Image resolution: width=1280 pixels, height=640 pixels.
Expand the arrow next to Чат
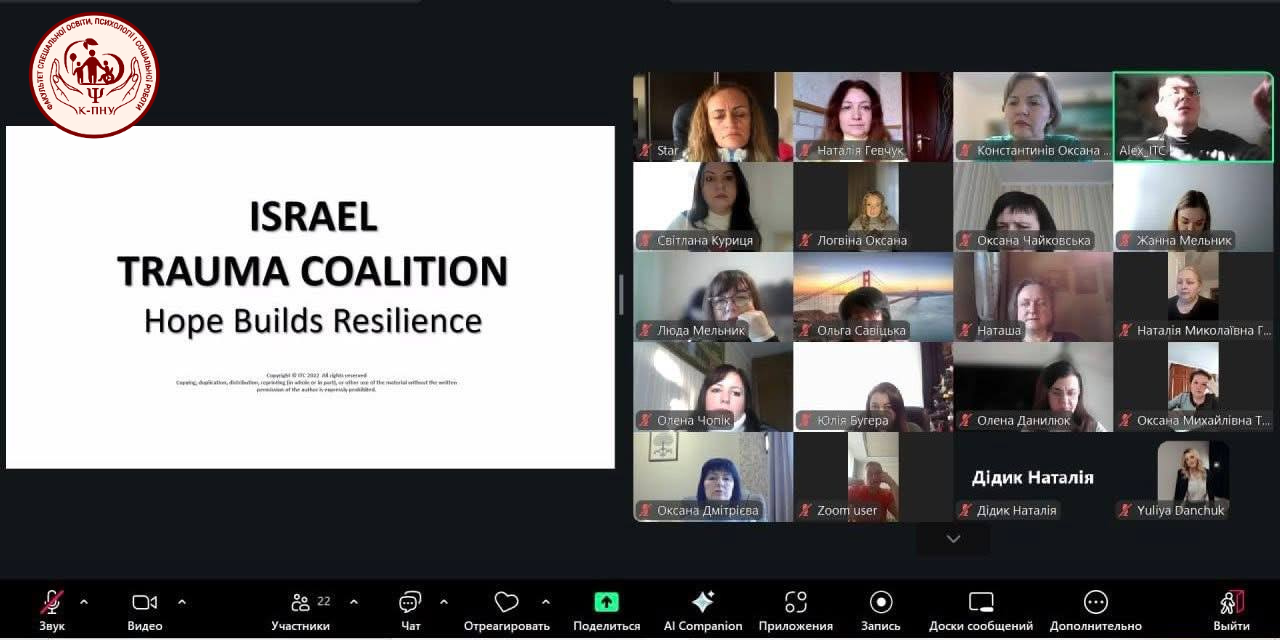point(444,602)
